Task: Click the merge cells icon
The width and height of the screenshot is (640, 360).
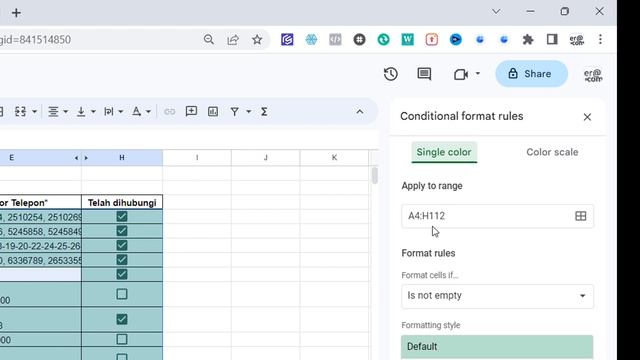Action: coord(20,111)
